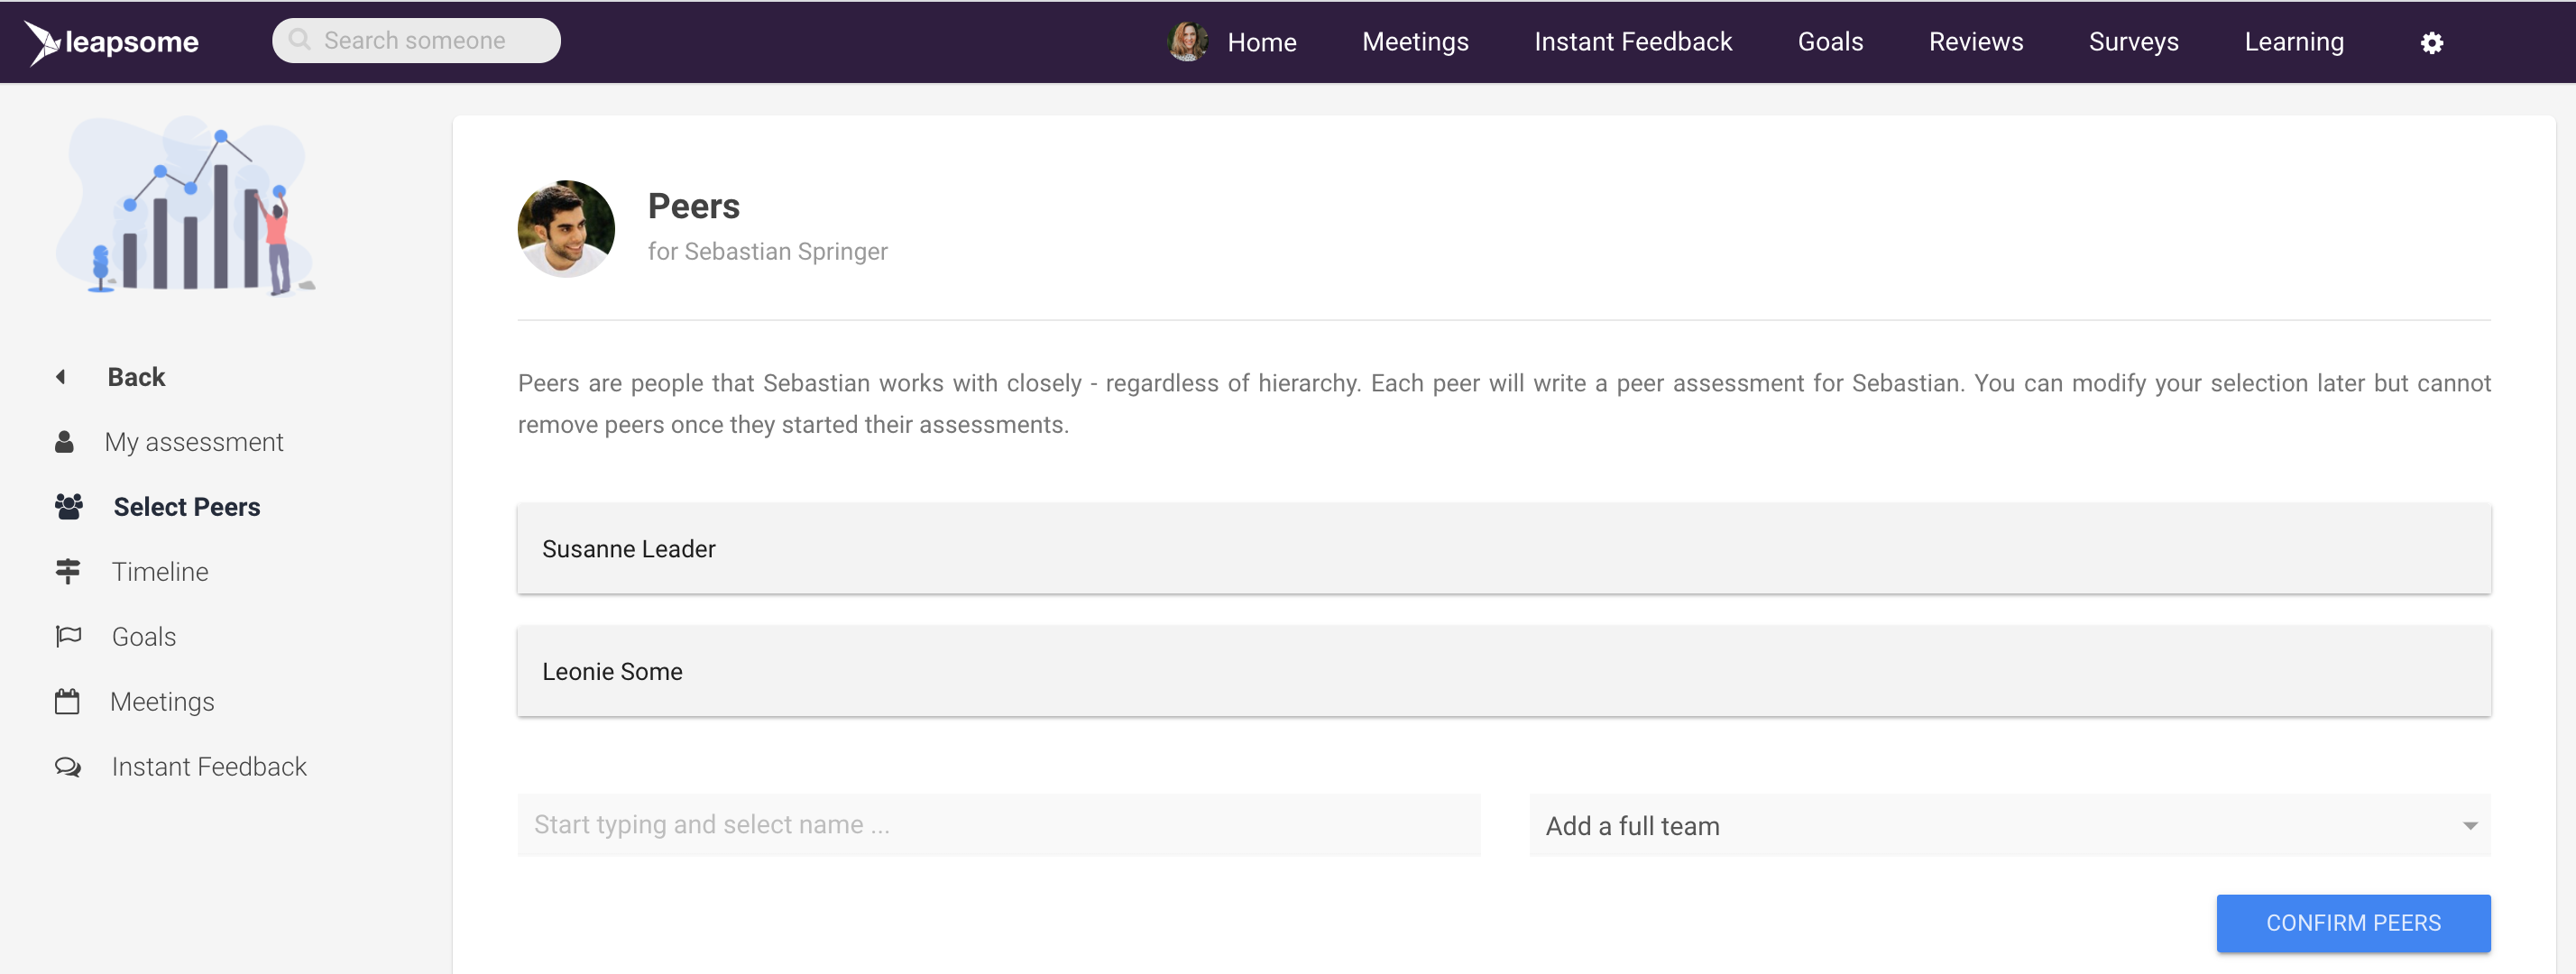Select the Leonie Some peer row

(x=1503, y=671)
